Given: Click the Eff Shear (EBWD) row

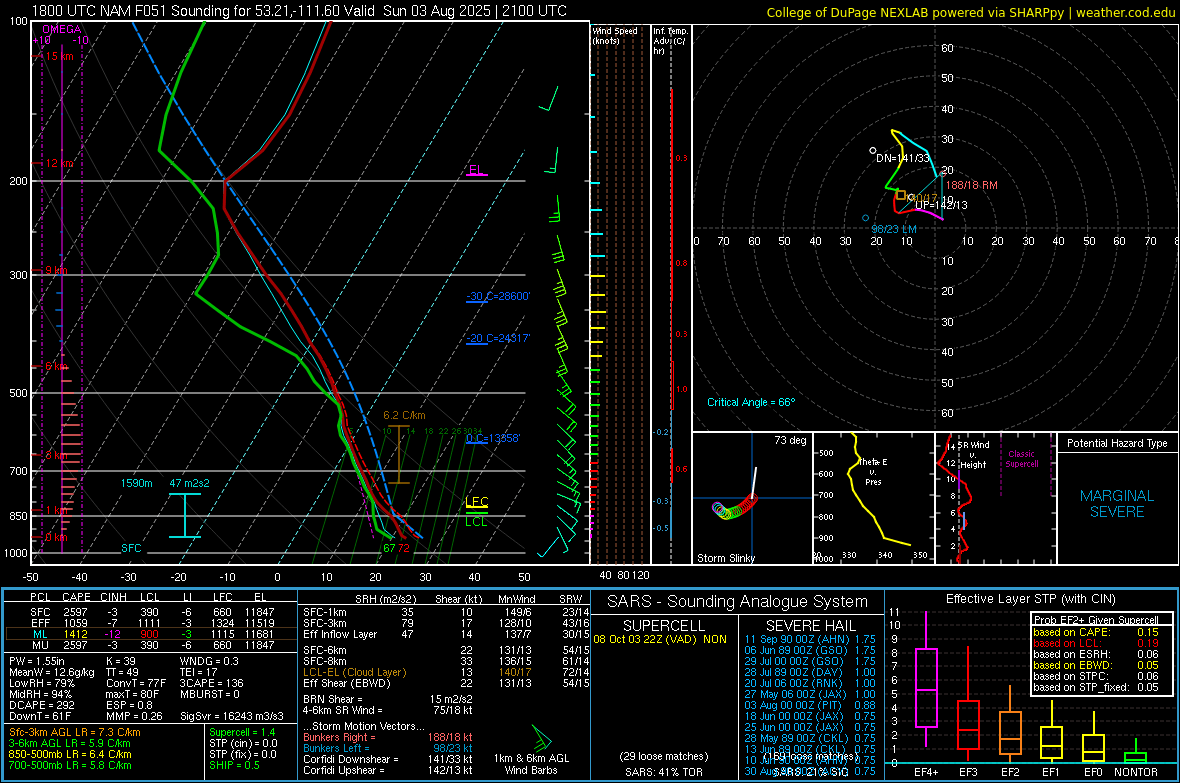Looking at the screenshot, I should tap(446, 683).
